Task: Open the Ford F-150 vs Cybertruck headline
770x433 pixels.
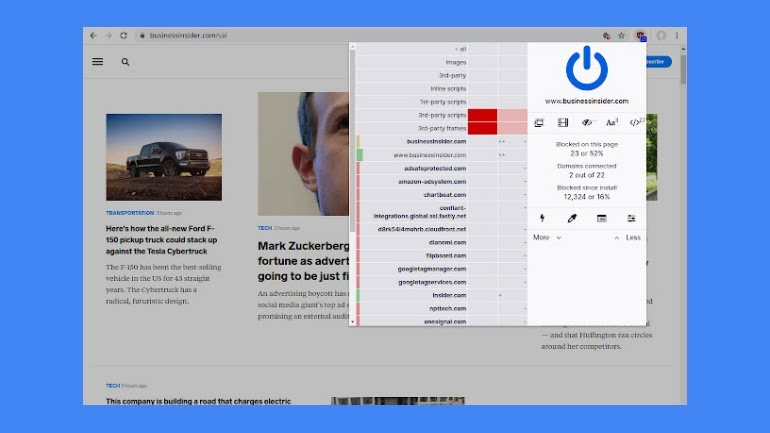Action: click(x=161, y=240)
